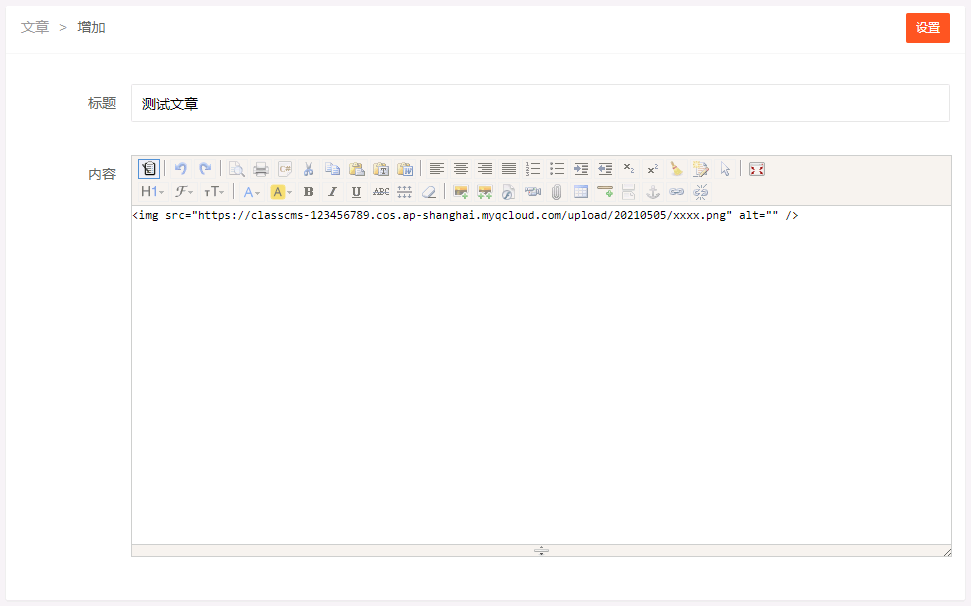Click 增加 in the breadcrumb

pos(91,27)
